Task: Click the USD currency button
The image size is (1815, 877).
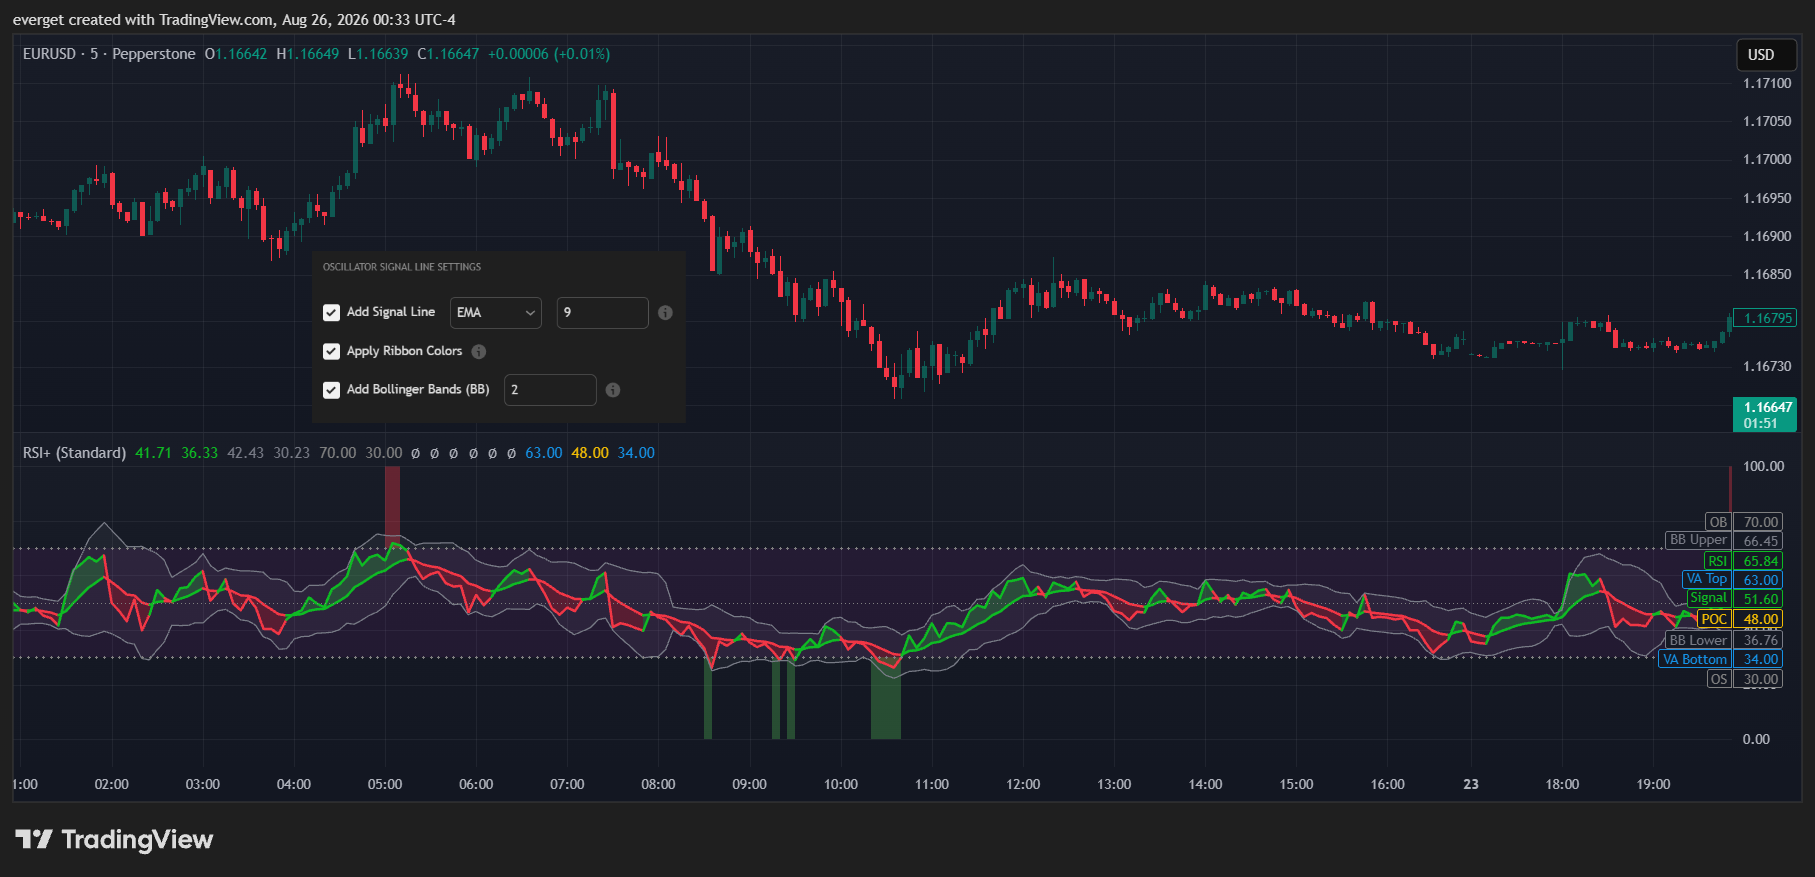Action: coord(1765,55)
